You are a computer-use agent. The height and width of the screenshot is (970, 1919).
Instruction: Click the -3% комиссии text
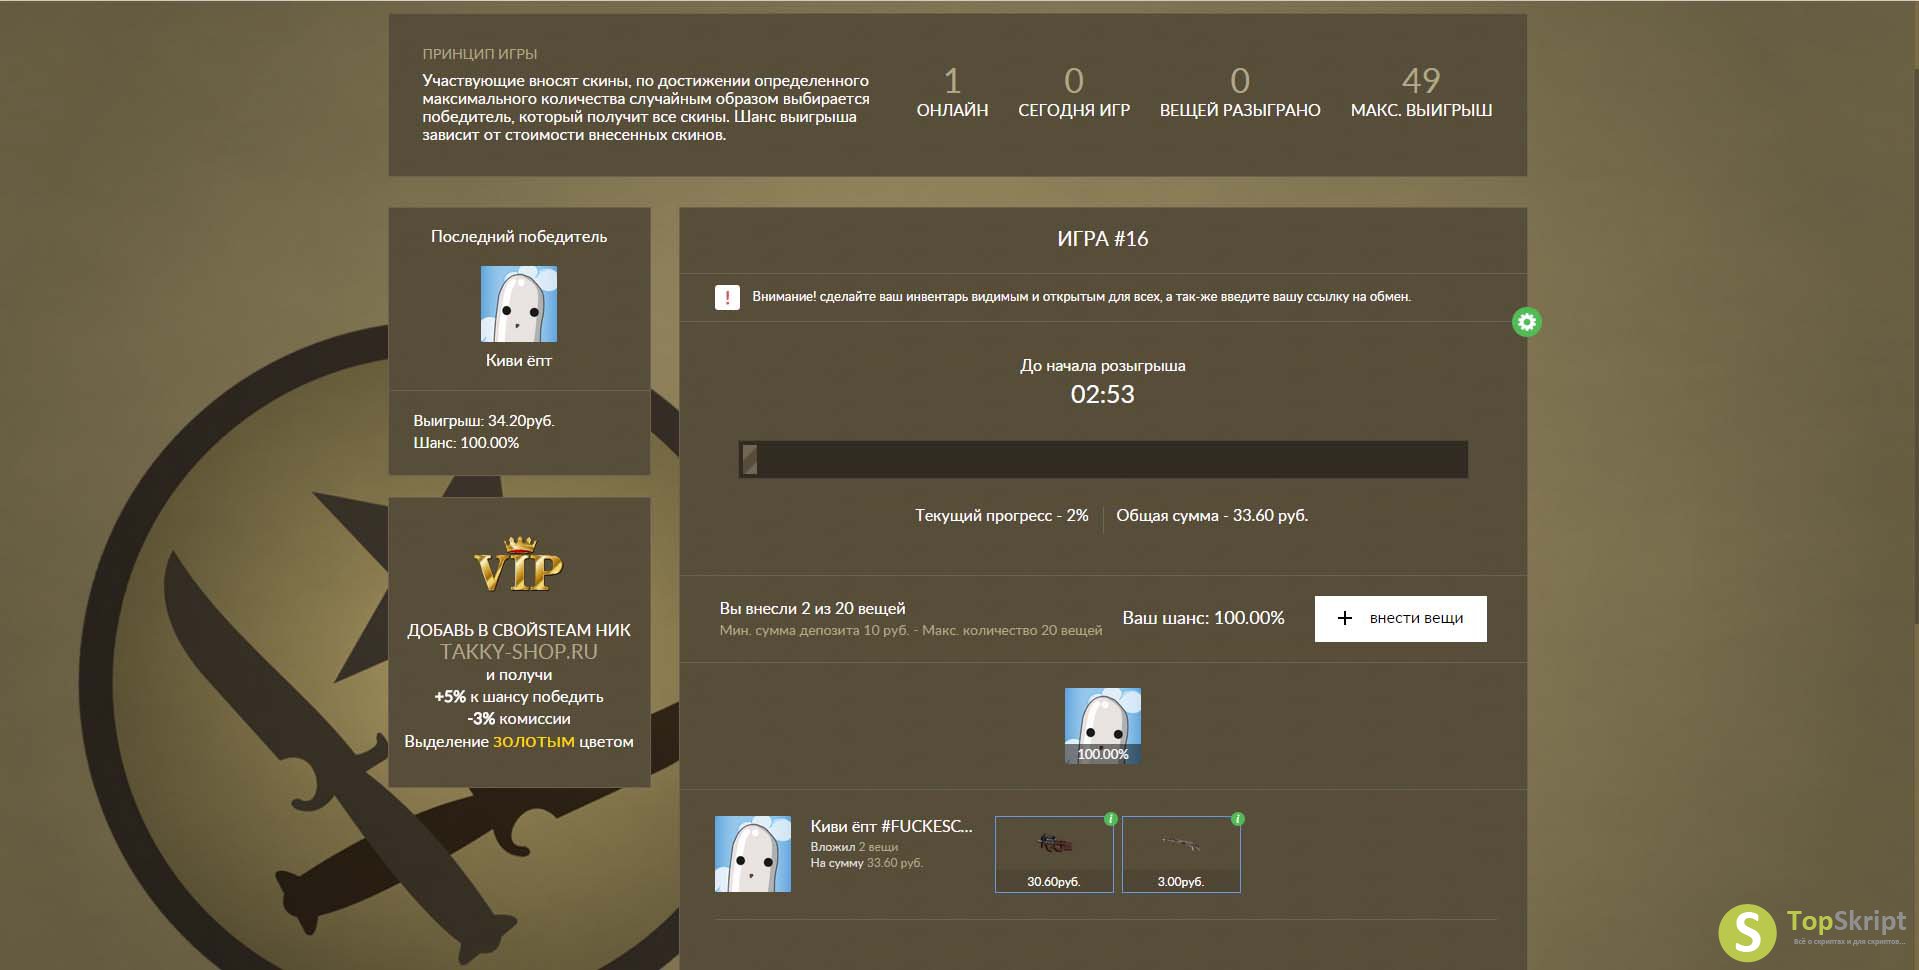tap(518, 719)
